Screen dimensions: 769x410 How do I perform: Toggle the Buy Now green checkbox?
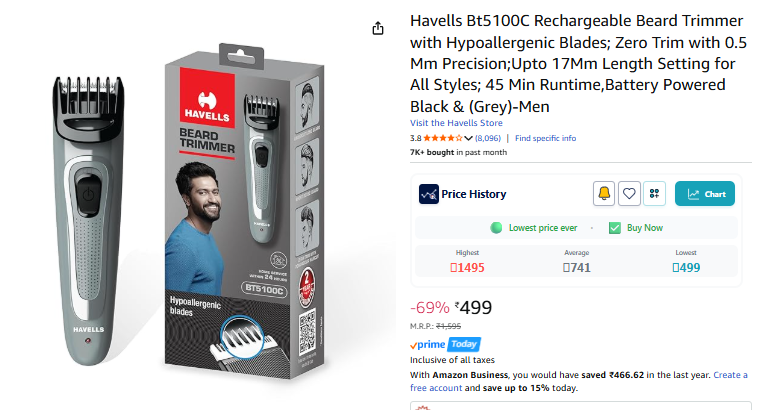[615, 228]
